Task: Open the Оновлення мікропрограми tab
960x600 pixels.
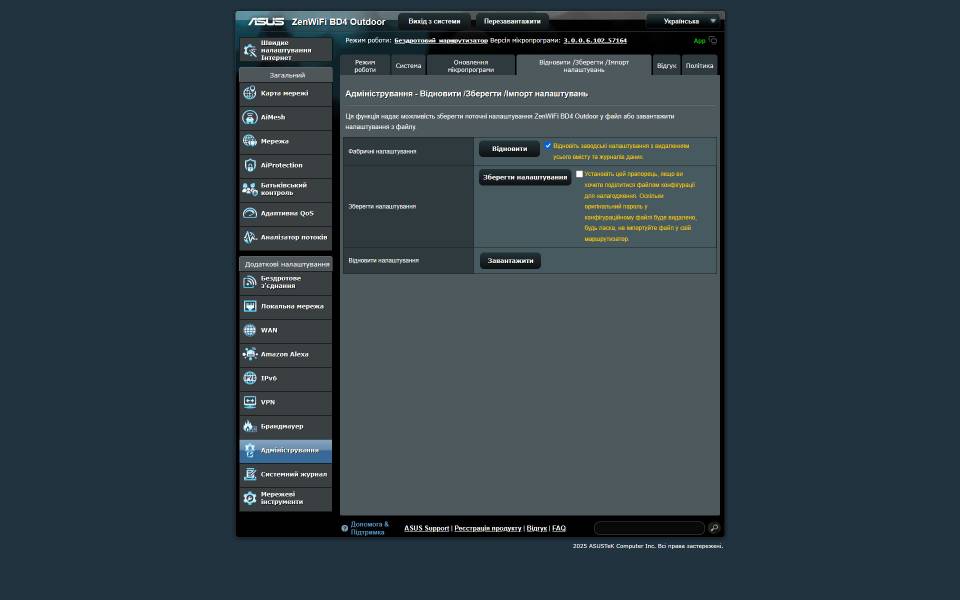Action: pos(470,65)
